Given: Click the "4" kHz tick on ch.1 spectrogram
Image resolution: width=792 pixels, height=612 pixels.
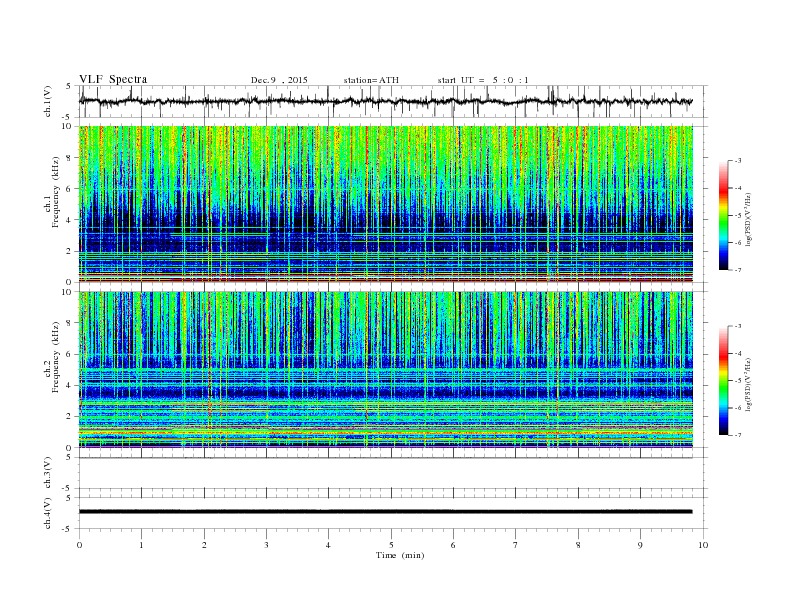Looking at the screenshot, I should pos(70,220).
